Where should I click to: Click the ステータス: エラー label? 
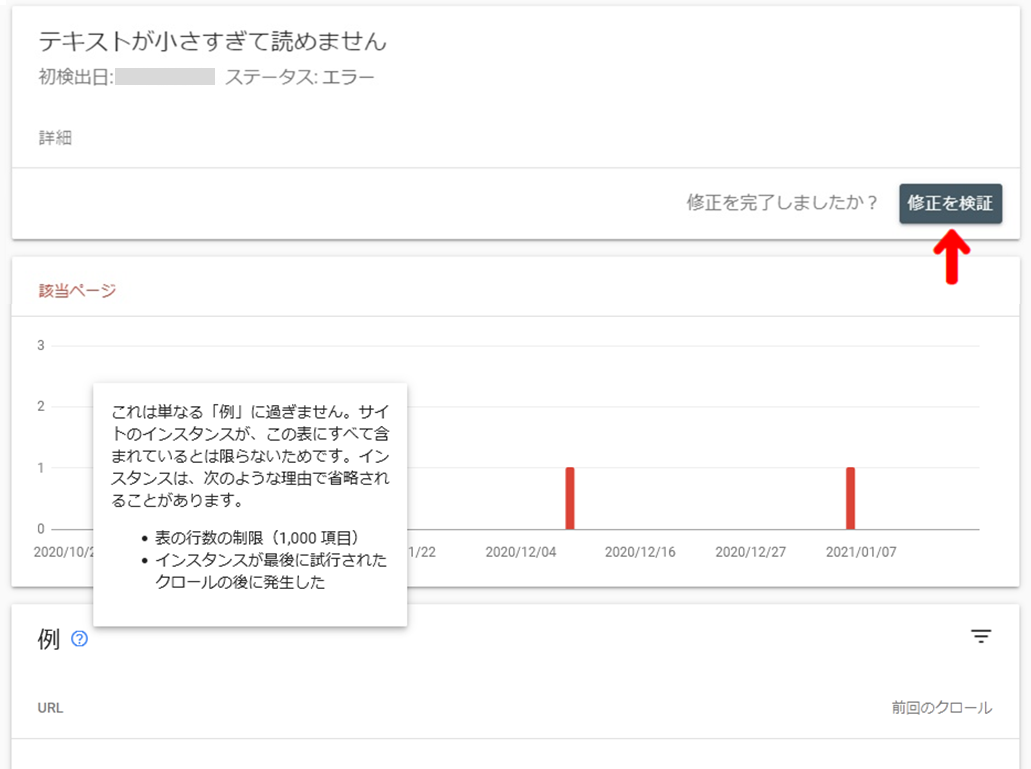[300, 77]
